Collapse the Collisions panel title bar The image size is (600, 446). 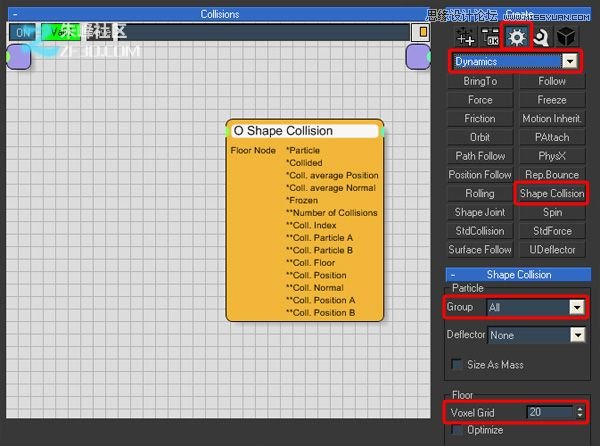15,15
